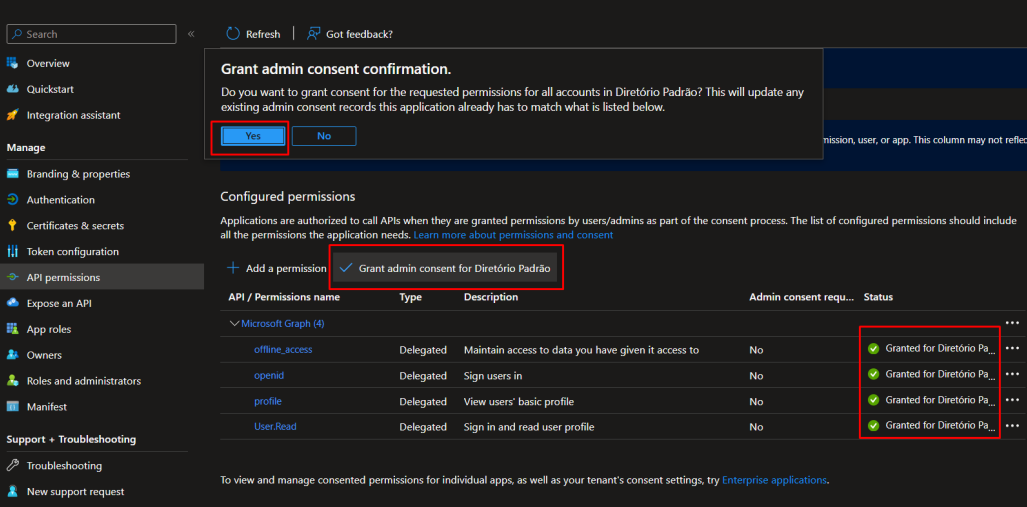This screenshot has height=507, width=1027.
Task: Click the Token configuration bars icon
Action: click(x=12, y=252)
